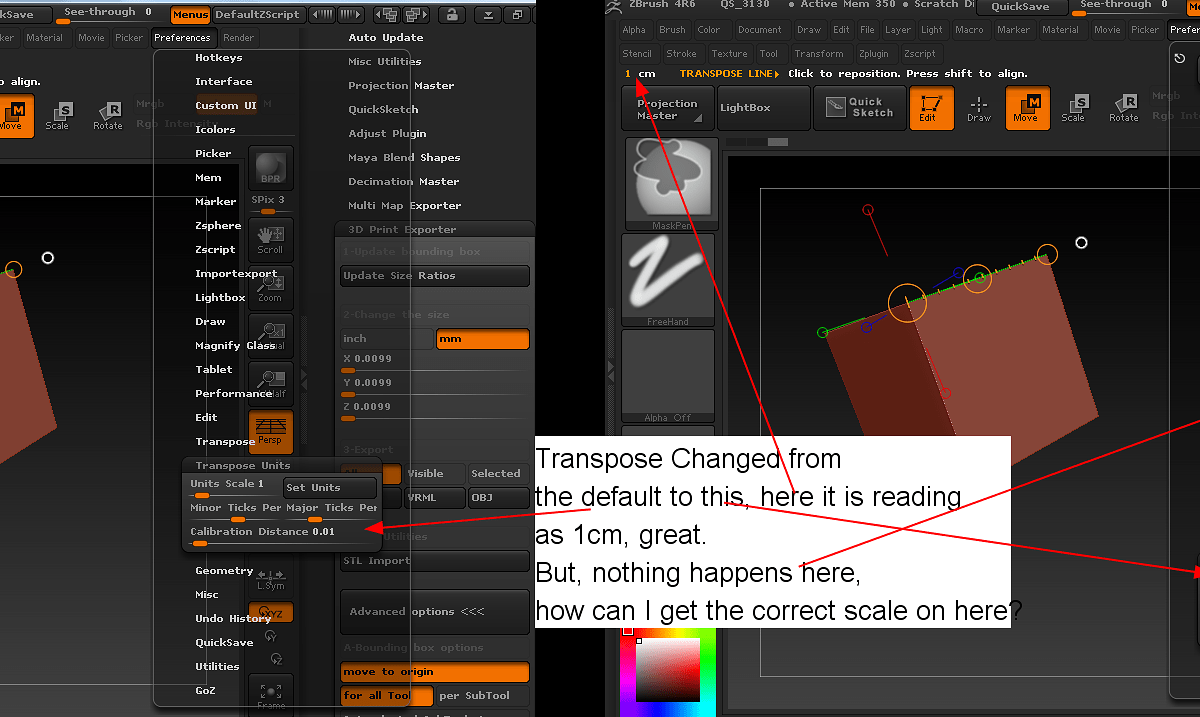Click the STL Import button
The height and width of the screenshot is (717, 1200).
point(435,561)
